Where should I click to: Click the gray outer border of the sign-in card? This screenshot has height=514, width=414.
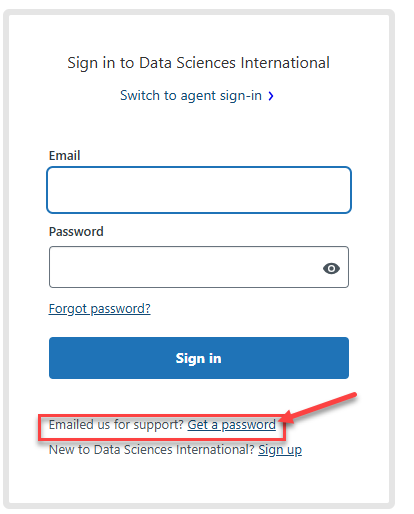click(6, 259)
